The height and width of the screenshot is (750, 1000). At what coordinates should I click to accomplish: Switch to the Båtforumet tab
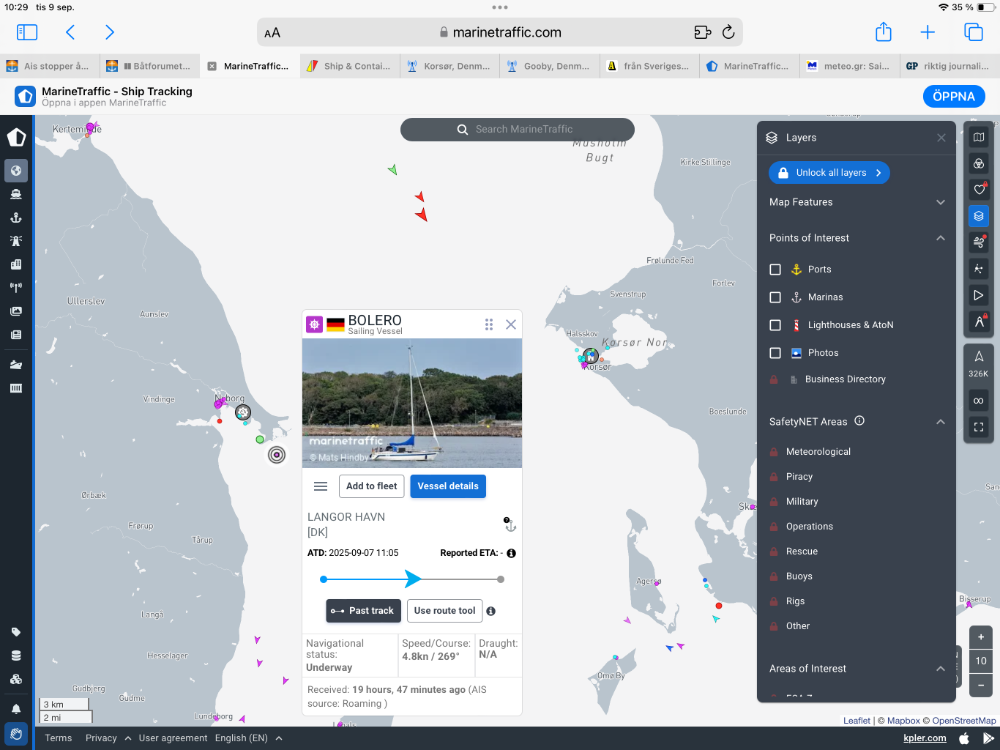(x=149, y=66)
